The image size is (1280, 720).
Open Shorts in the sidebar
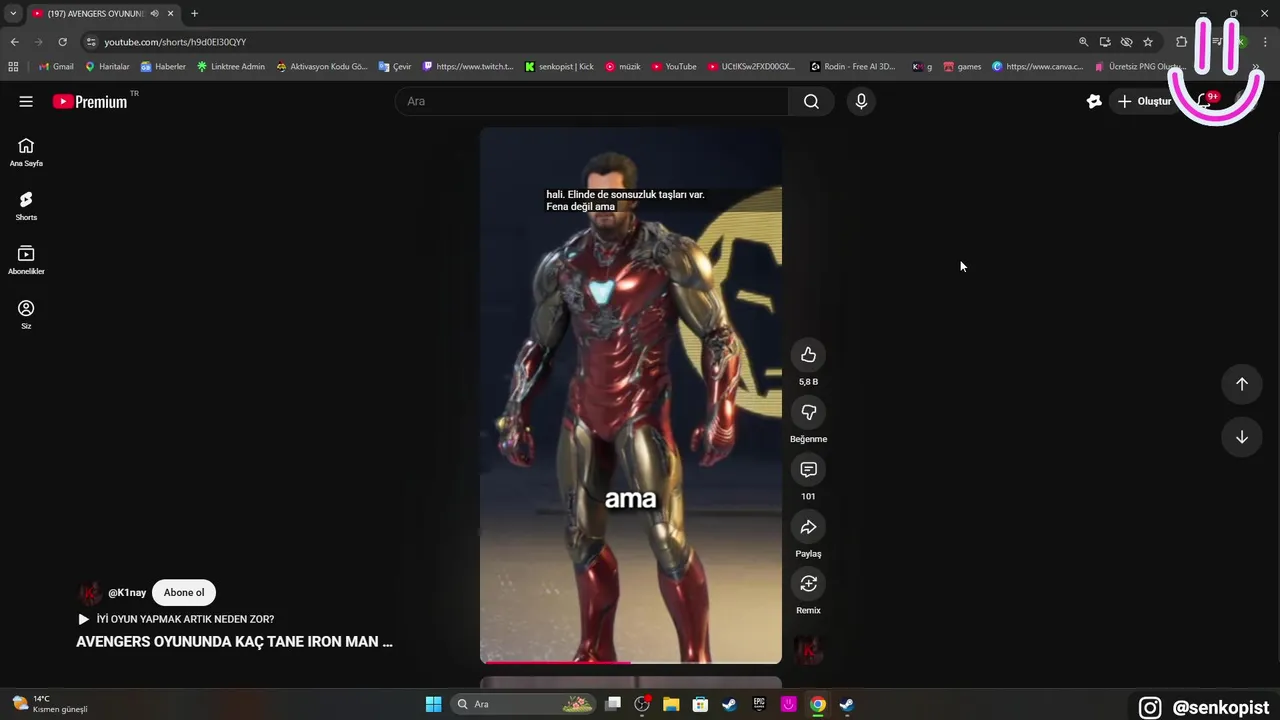tap(26, 206)
